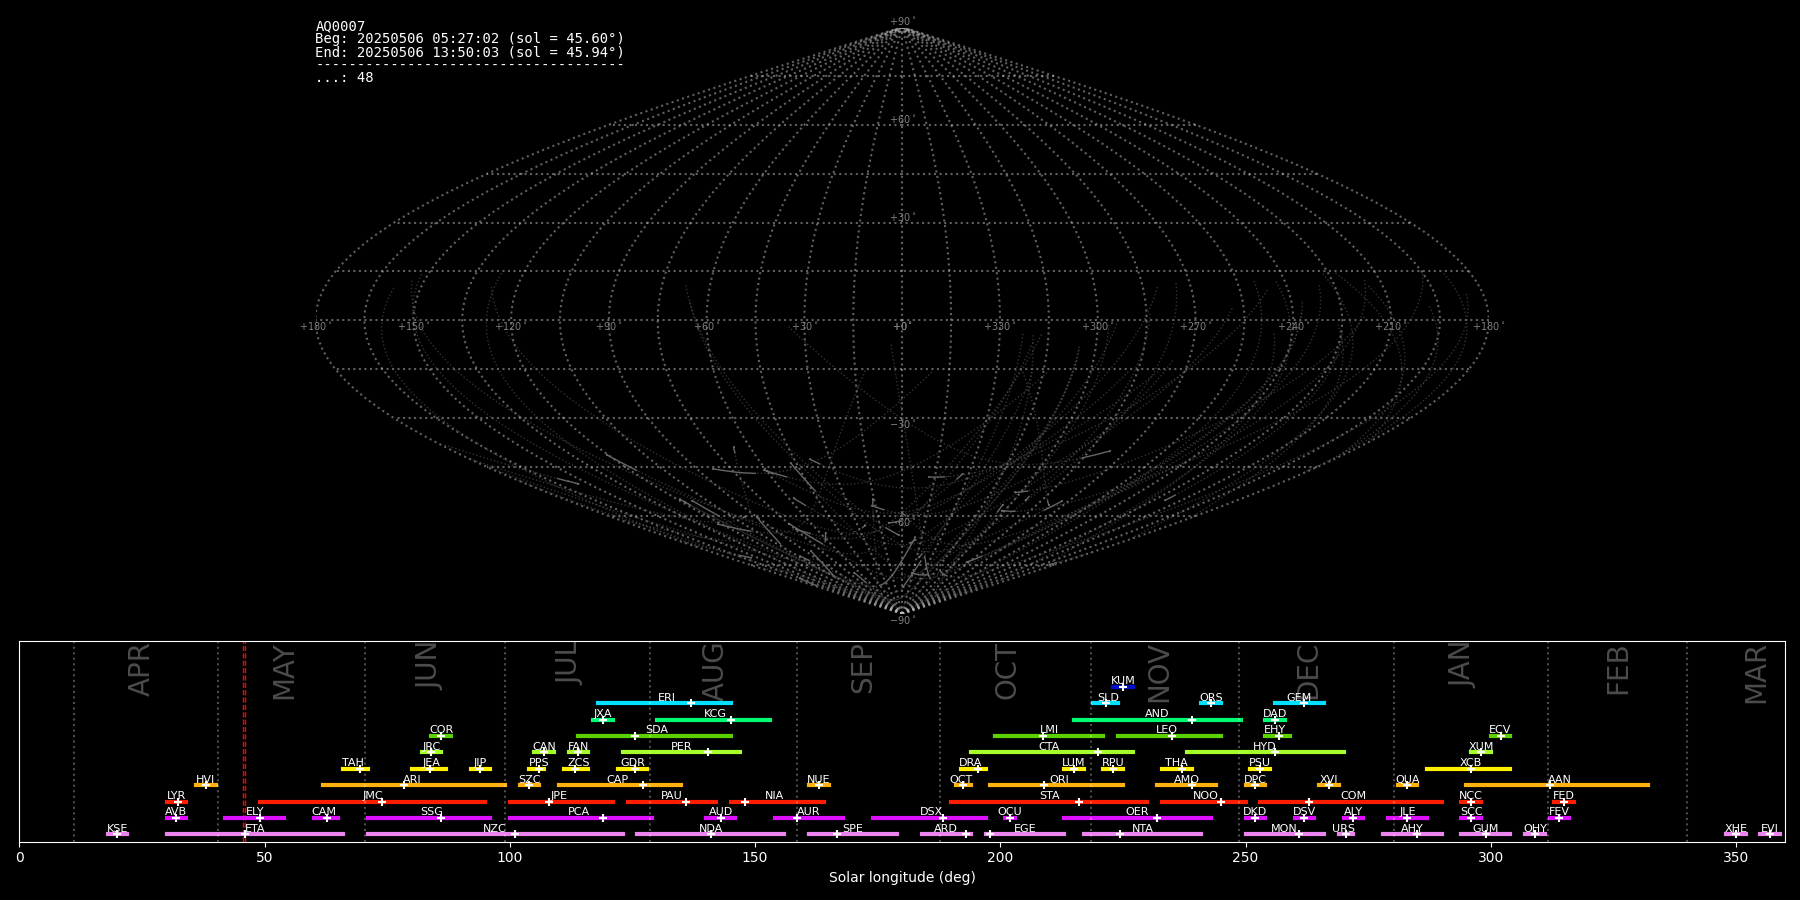Click the JEA shower label
Image resolution: width=1800 pixels, height=900 pixels.
(431, 763)
